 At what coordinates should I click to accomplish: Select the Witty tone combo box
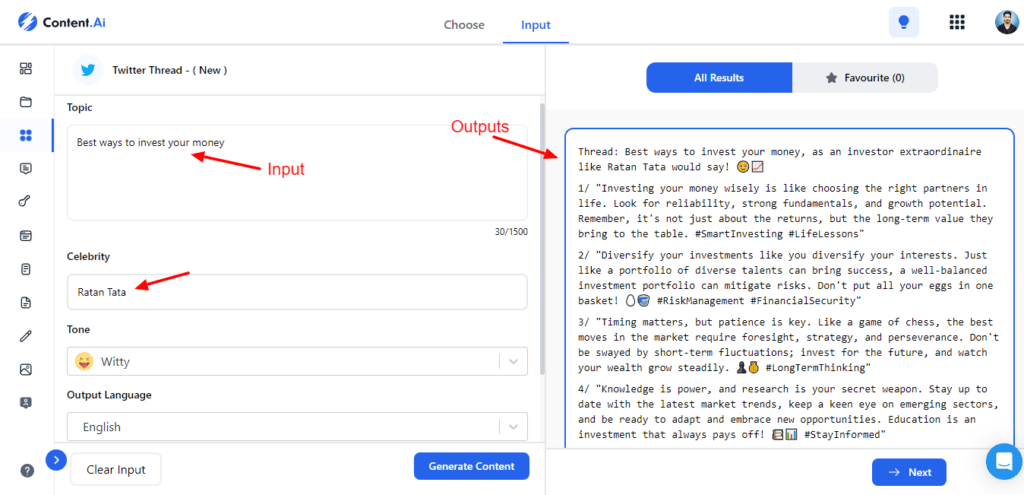297,361
